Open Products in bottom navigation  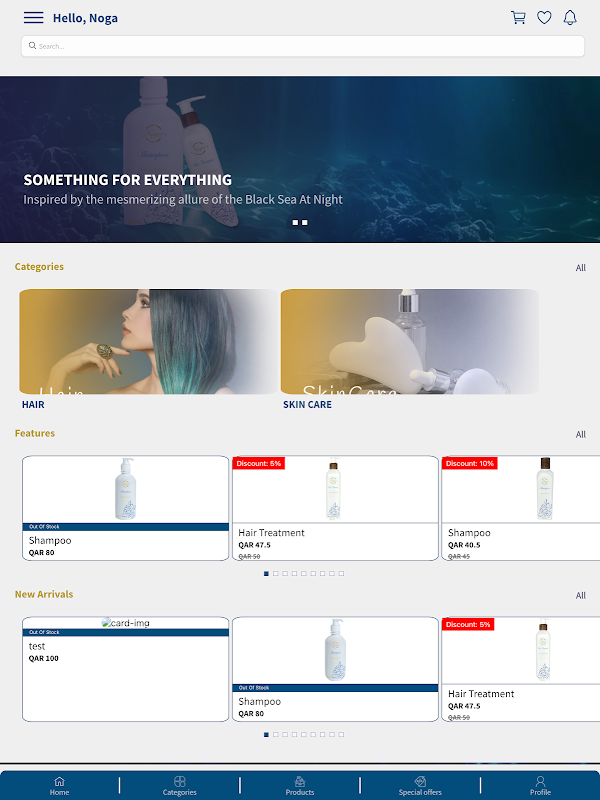tap(300, 786)
